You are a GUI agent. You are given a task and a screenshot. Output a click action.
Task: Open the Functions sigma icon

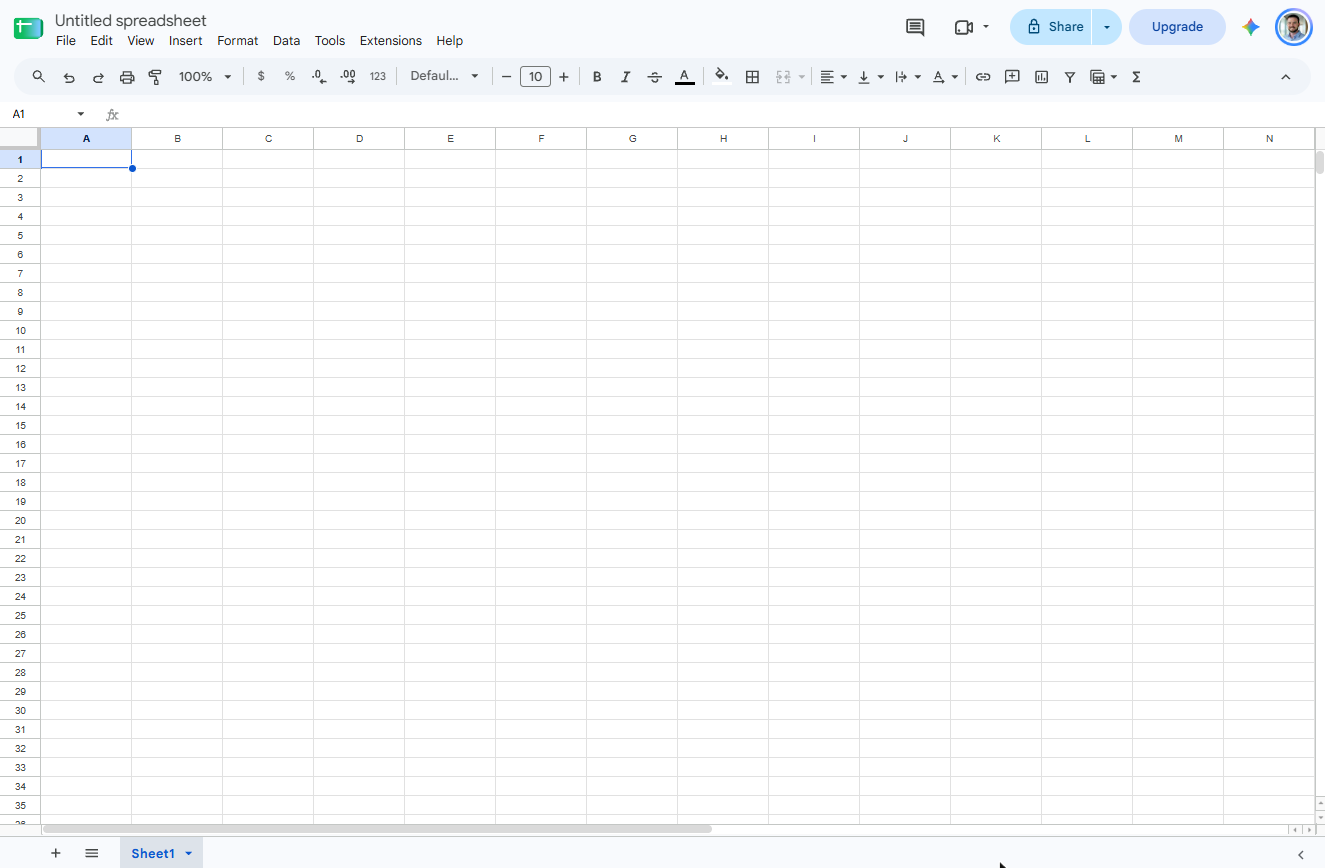1136,77
